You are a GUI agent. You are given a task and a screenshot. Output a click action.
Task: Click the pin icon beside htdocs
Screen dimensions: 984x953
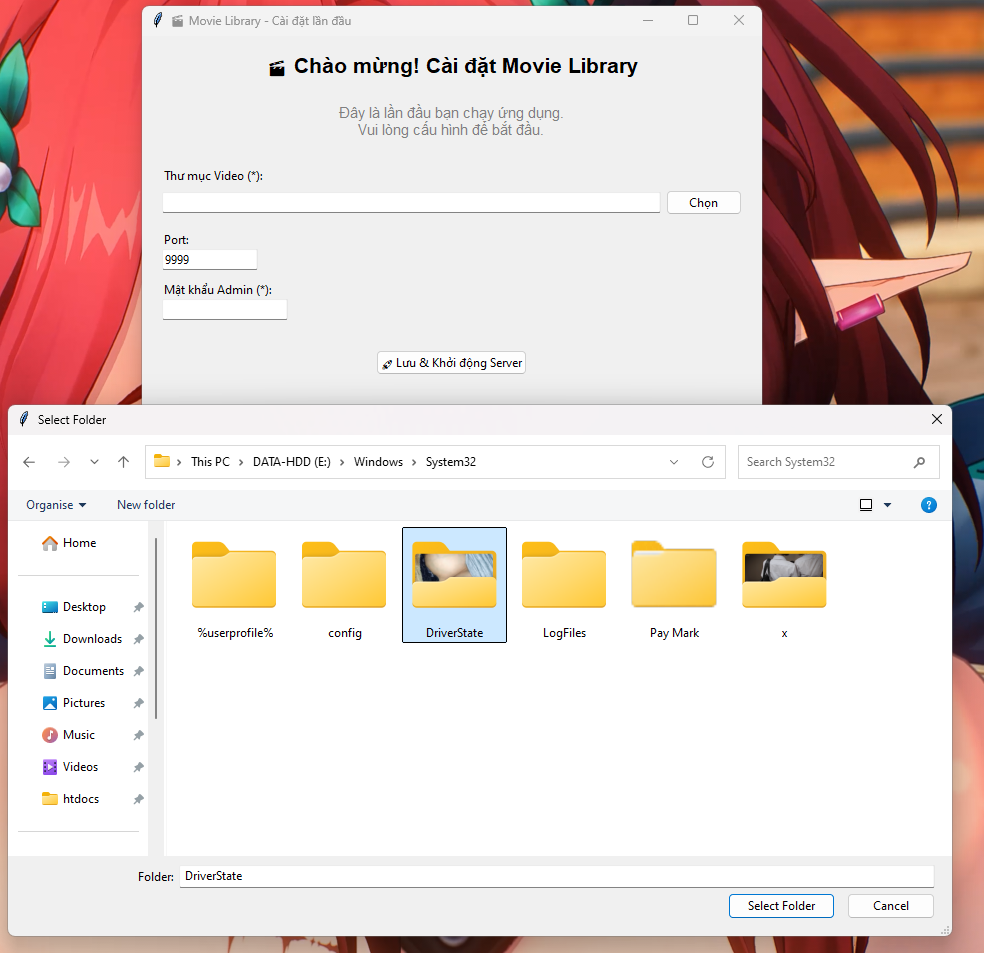pos(139,799)
